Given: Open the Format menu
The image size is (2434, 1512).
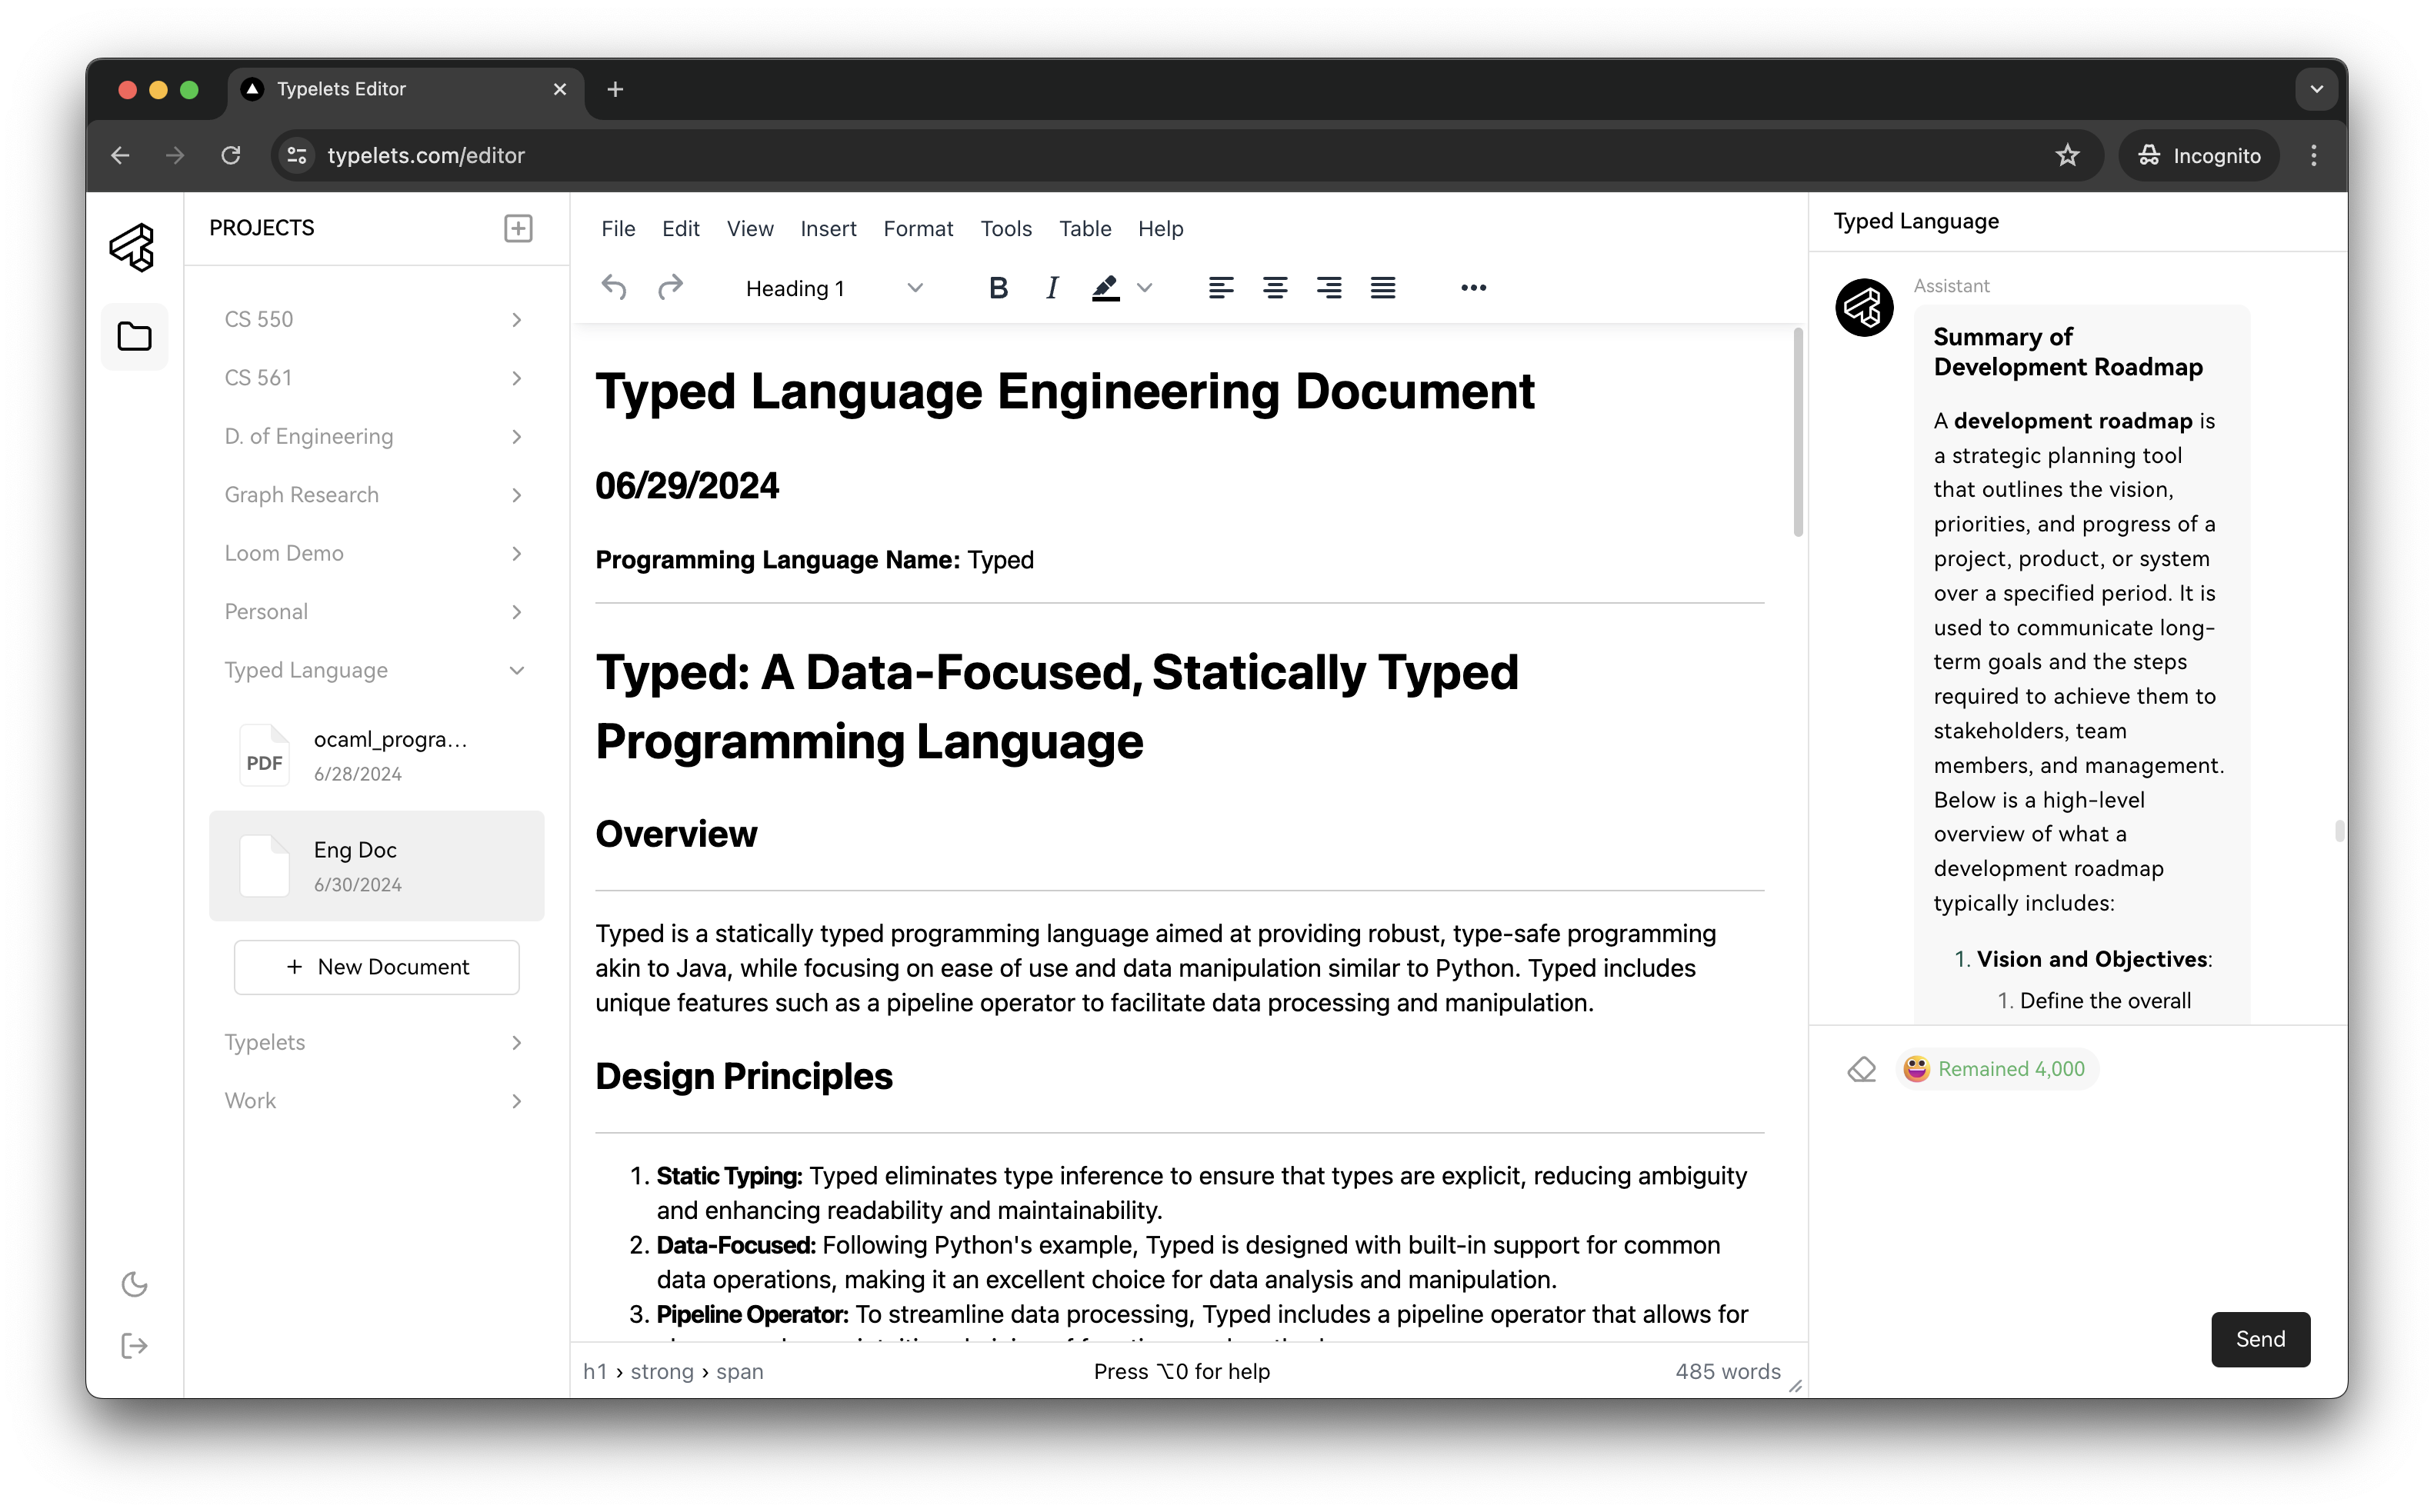Looking at the screenshot, I should [x=918, y=229].
